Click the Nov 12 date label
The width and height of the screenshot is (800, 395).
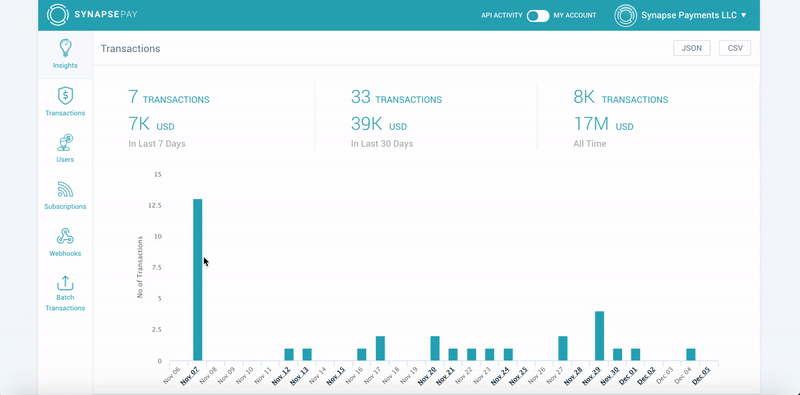(x=281, y=377)
